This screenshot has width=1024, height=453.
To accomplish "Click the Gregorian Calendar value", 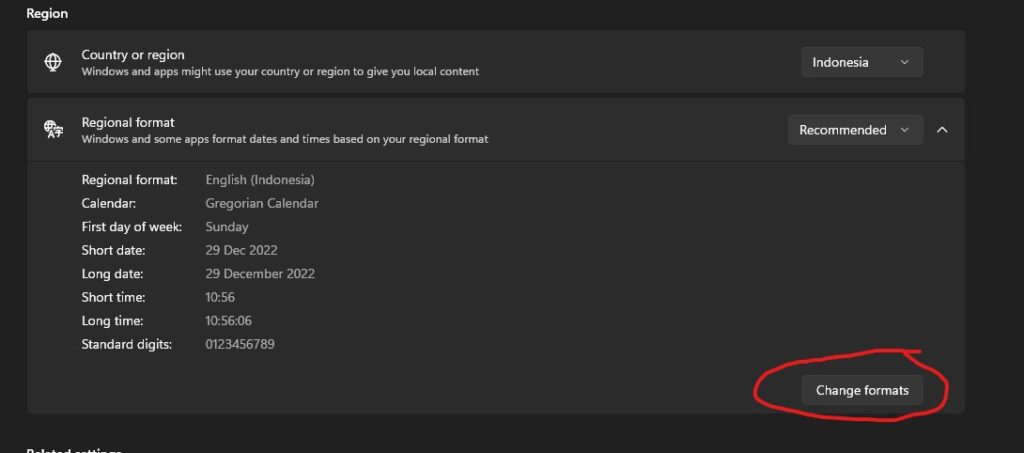I will click(262, 203).
